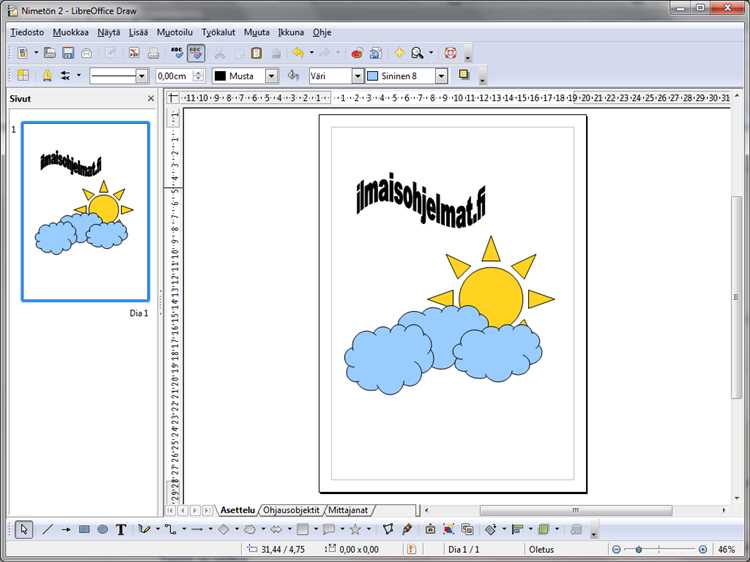Choose the Symbol shapes smiley tool
The height and width of the screenshot is (562, 750).
point(250,529)
